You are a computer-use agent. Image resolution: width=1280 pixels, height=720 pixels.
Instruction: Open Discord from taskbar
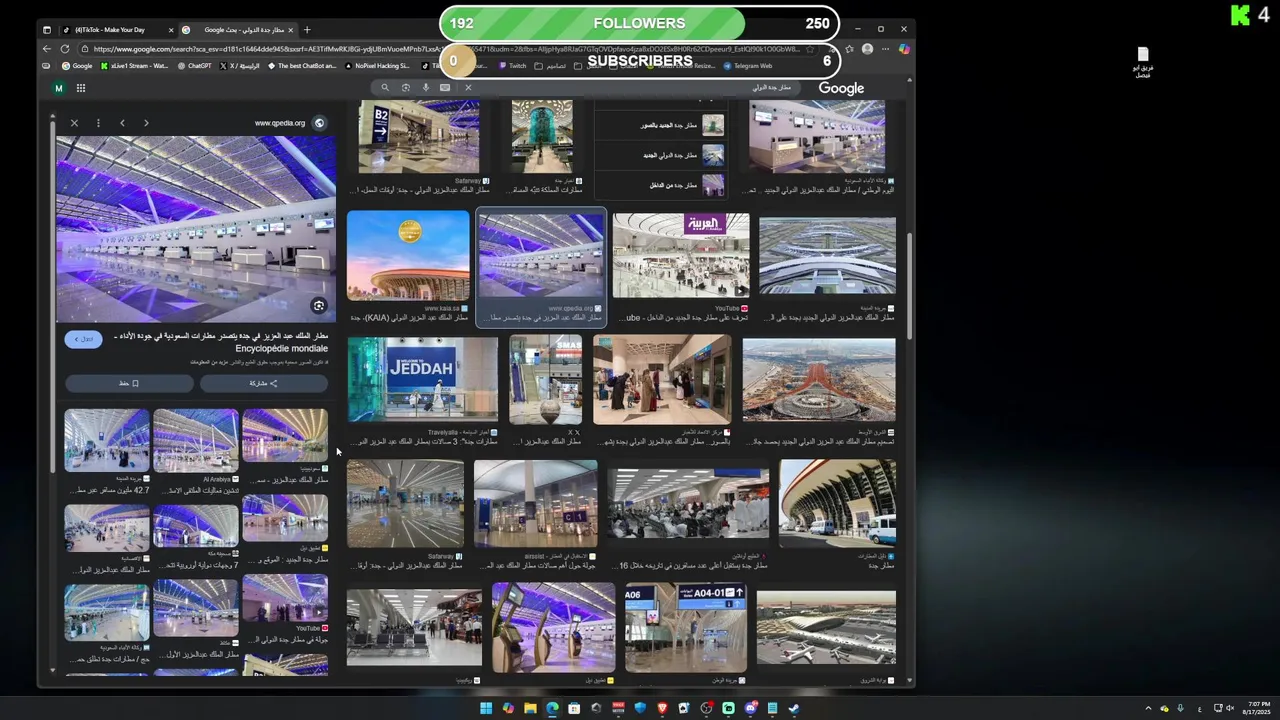coord(750,708)
